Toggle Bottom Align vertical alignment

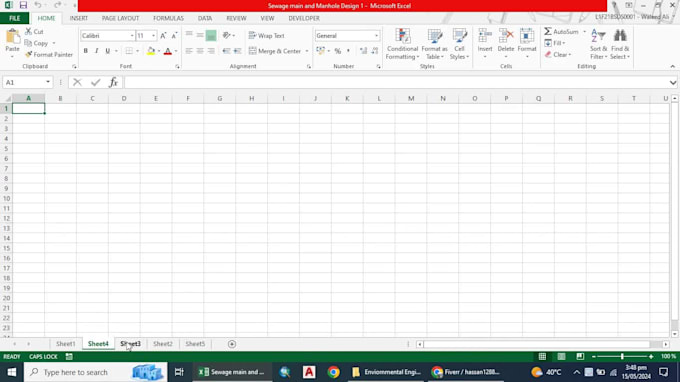pos(211,35)
